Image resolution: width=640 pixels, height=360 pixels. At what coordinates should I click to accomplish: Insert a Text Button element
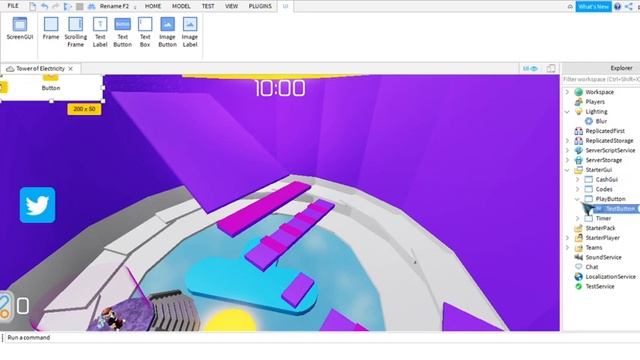click(122, 32)
